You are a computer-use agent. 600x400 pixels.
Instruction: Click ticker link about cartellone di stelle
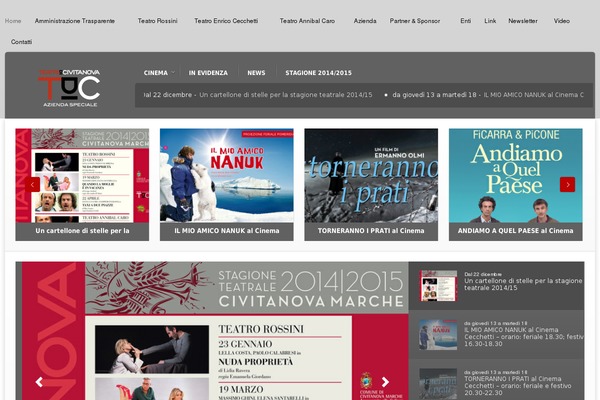pyautogui.click(x=285, y=95)
